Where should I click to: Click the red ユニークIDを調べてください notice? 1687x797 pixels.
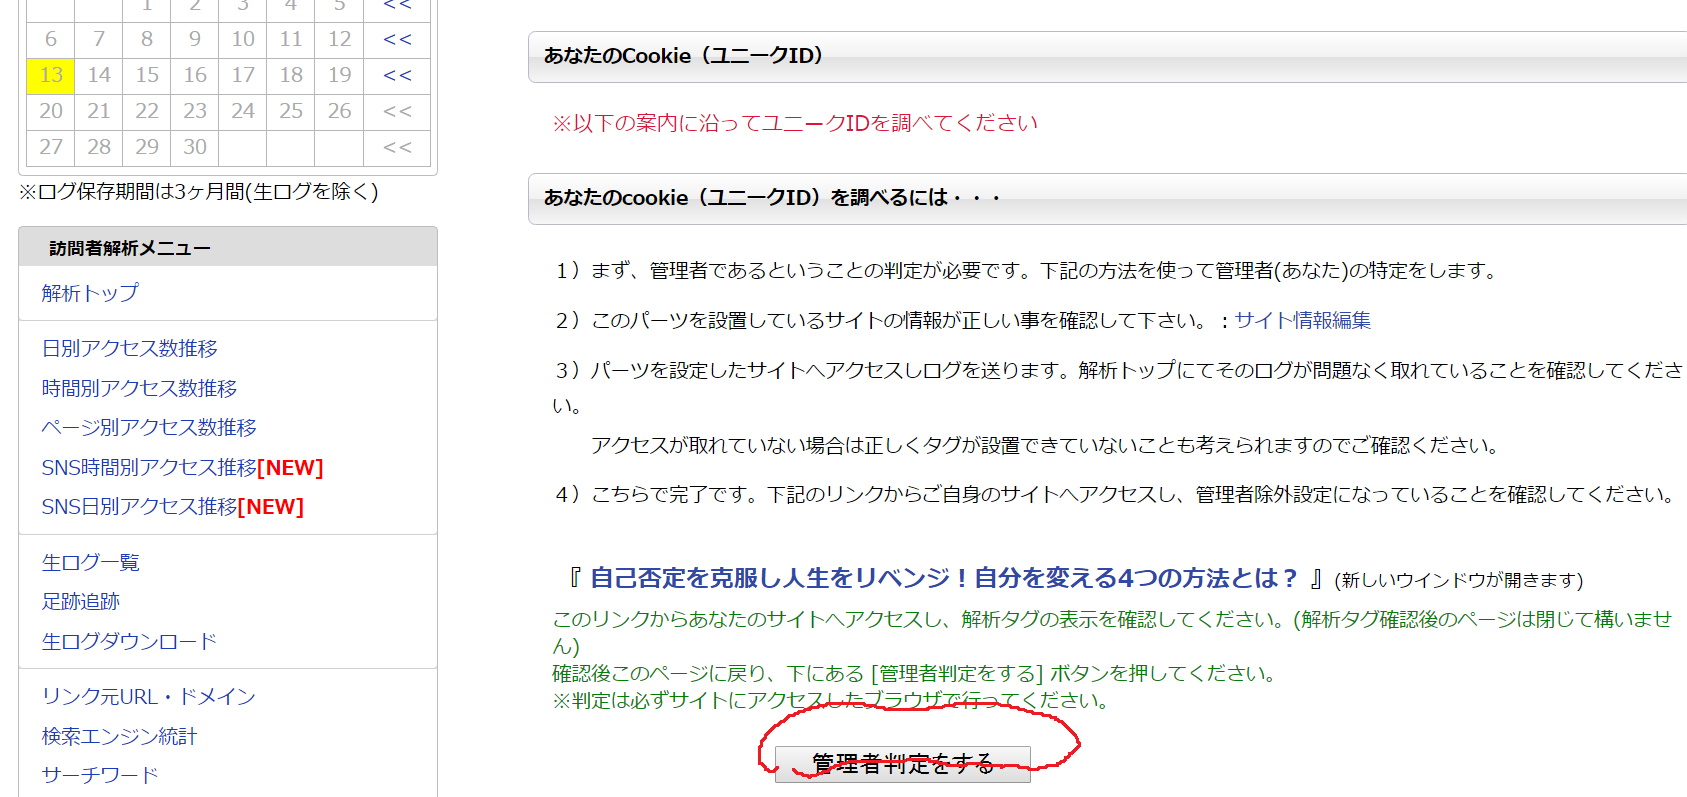(795, 123)
